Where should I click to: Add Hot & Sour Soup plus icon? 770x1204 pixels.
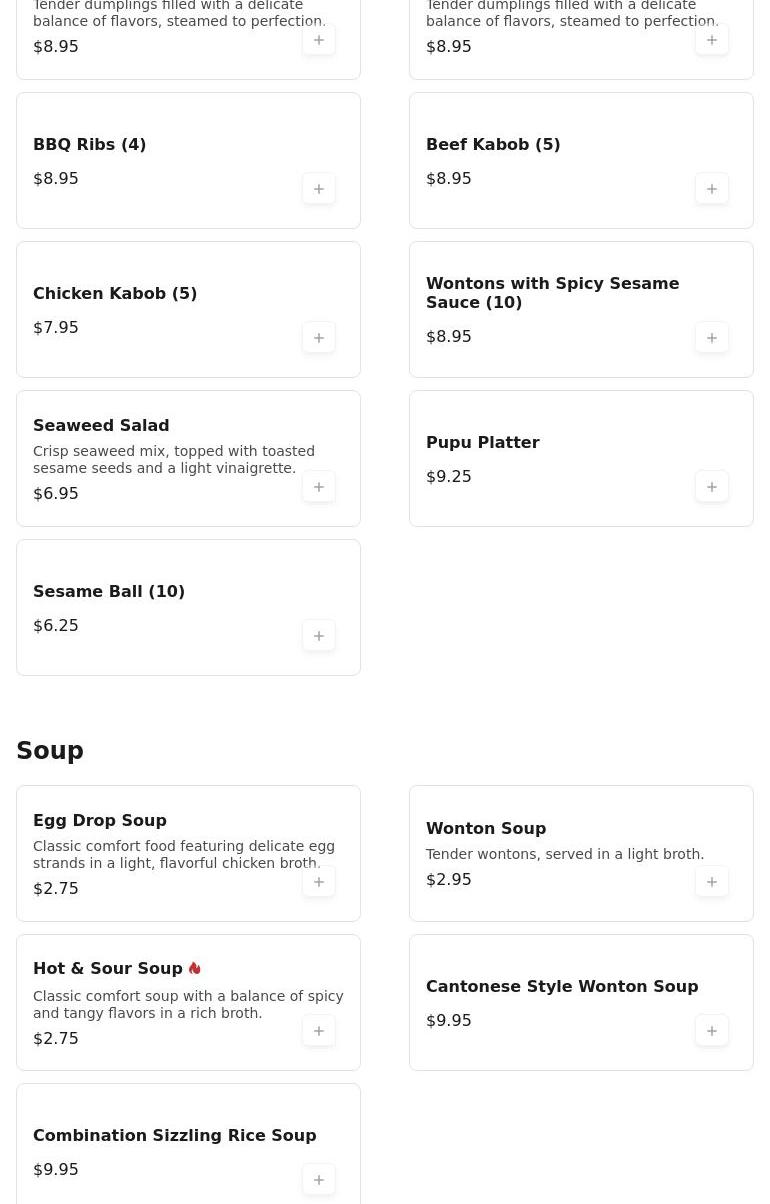(319, 1031)
